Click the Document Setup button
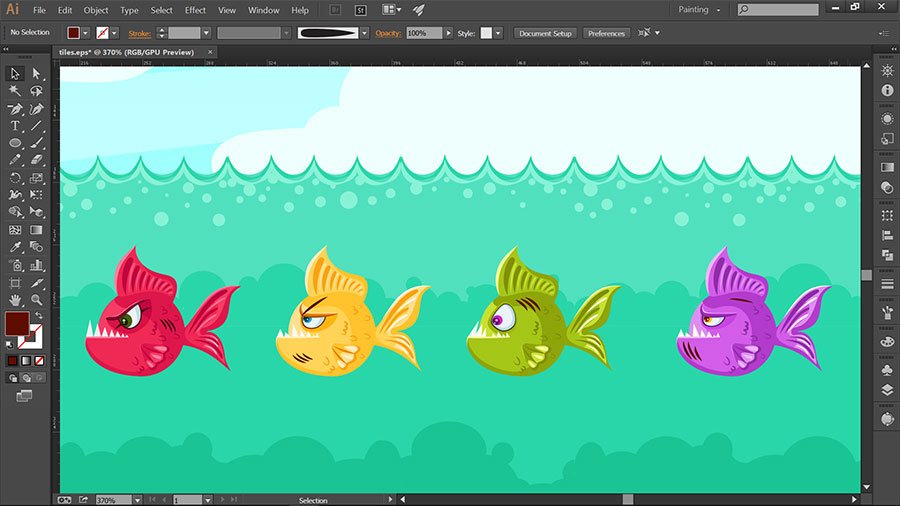This screenshot has height=506, width=900. (545, 33)
